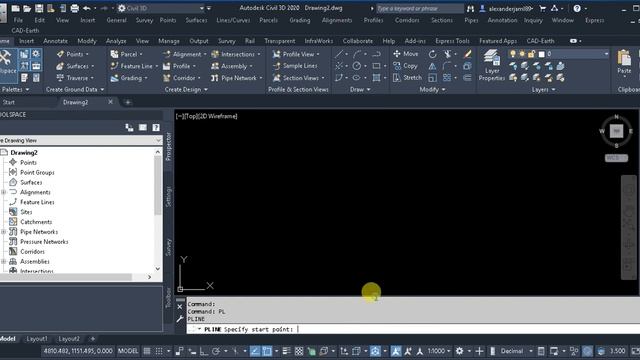Open the Surfaces menu in menu bar
The width and height of the screenshot is (640, 360).
click(x=196, y=20)
